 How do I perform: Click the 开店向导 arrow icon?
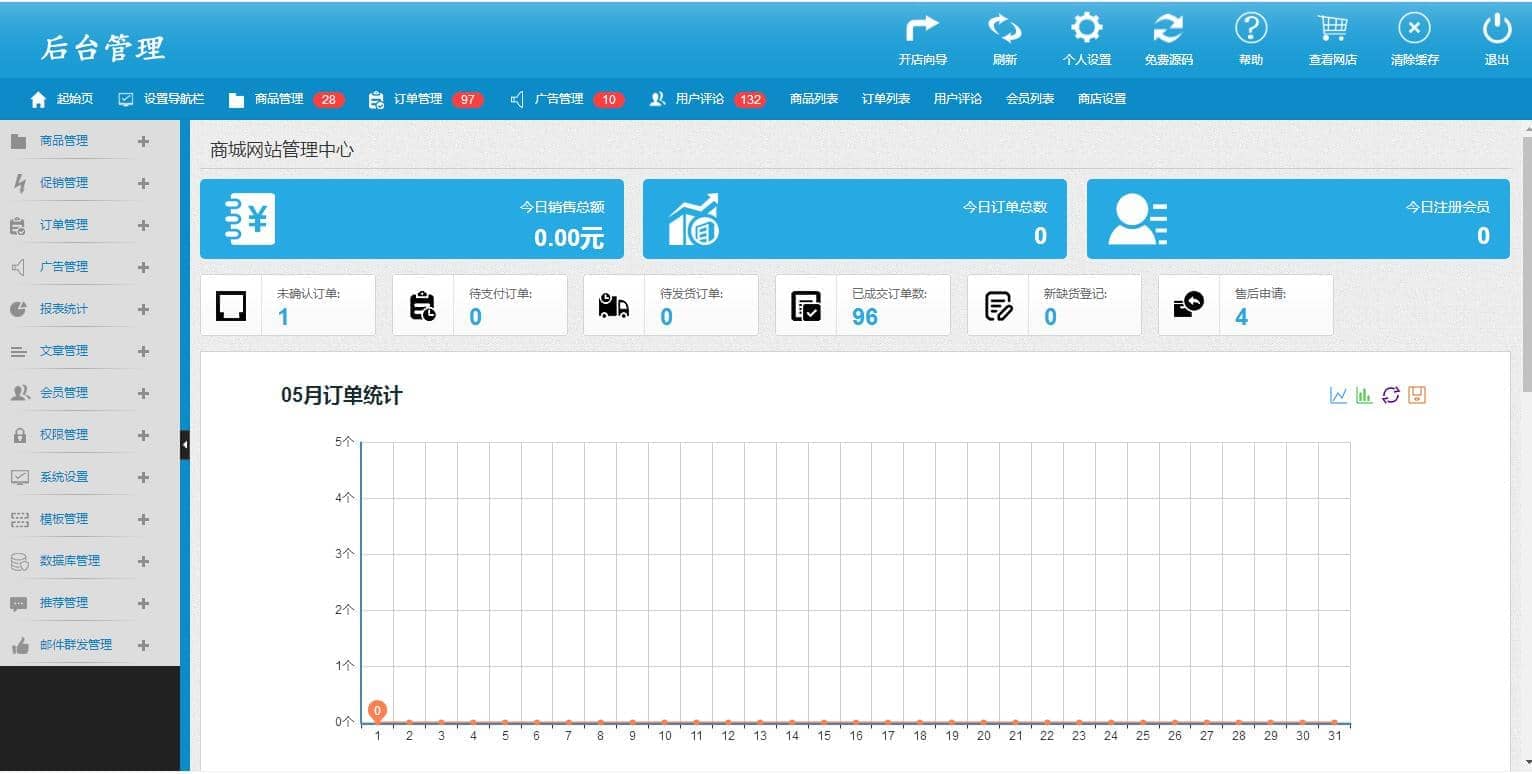pos(922,29)
